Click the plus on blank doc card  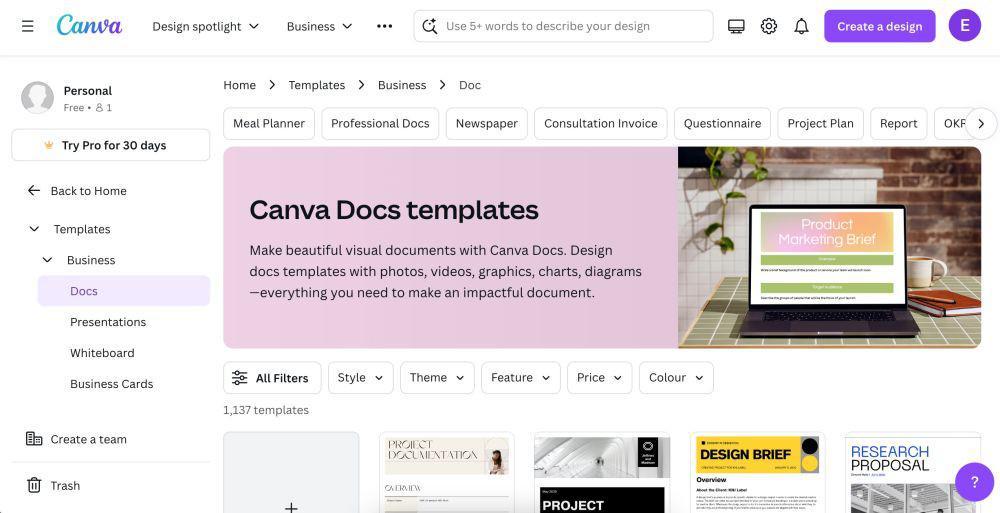pos(291,507)
